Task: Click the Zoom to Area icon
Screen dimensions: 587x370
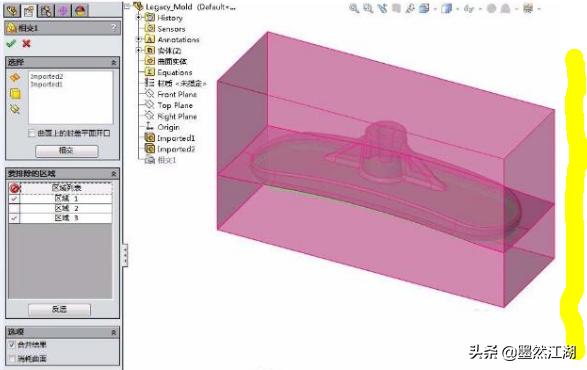Action: click(368, 8)
